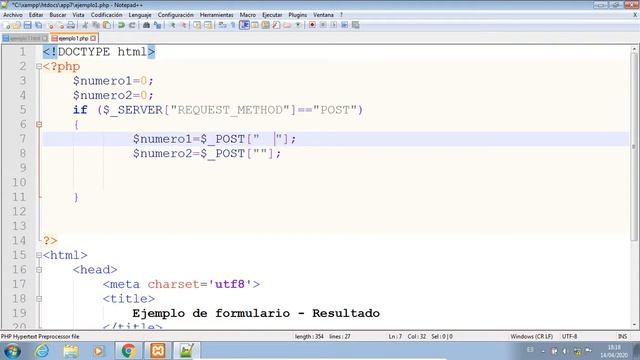Collapse the <head> fold marker on line 16

pyautogui.click(x=39, y=270)
